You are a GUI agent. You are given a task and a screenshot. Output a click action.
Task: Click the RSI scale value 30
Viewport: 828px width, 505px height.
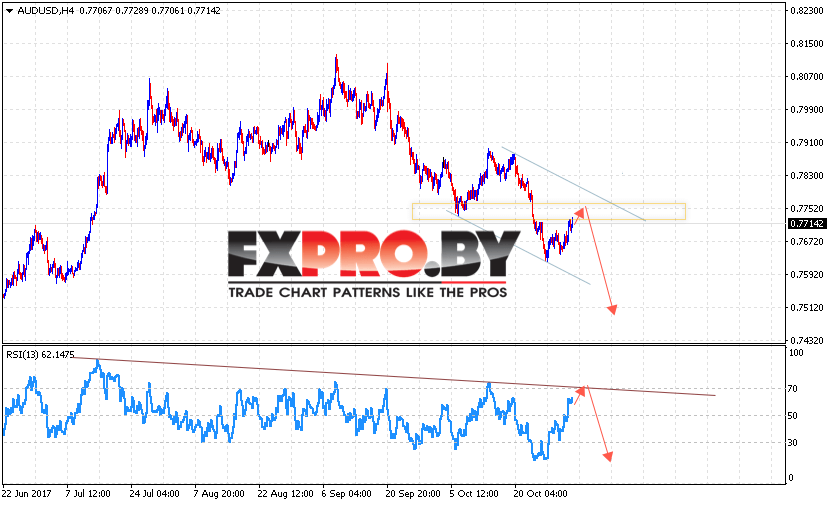point(792,443)
